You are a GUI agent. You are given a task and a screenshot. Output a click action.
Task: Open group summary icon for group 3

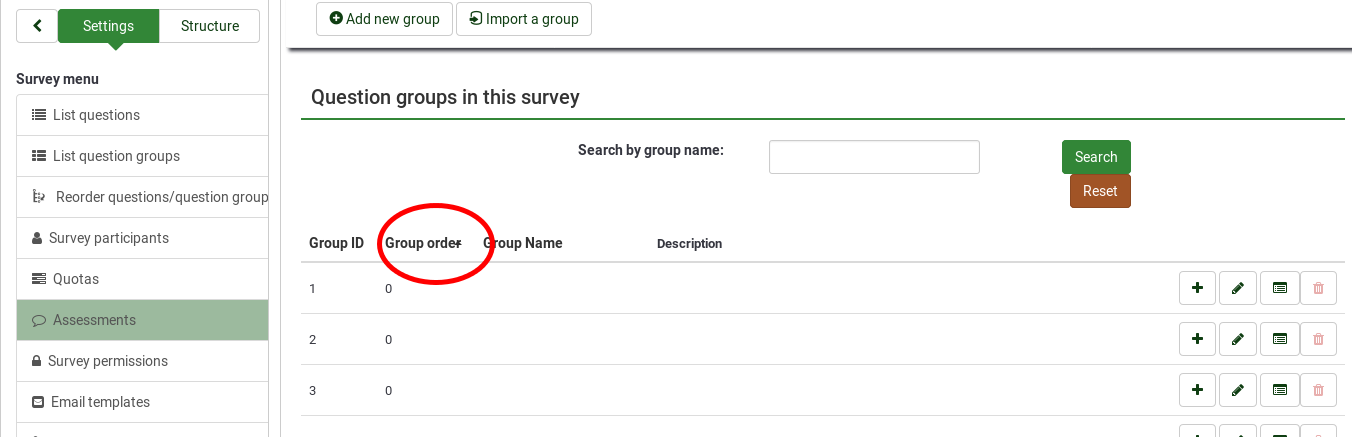click(x=1279, y=390)
